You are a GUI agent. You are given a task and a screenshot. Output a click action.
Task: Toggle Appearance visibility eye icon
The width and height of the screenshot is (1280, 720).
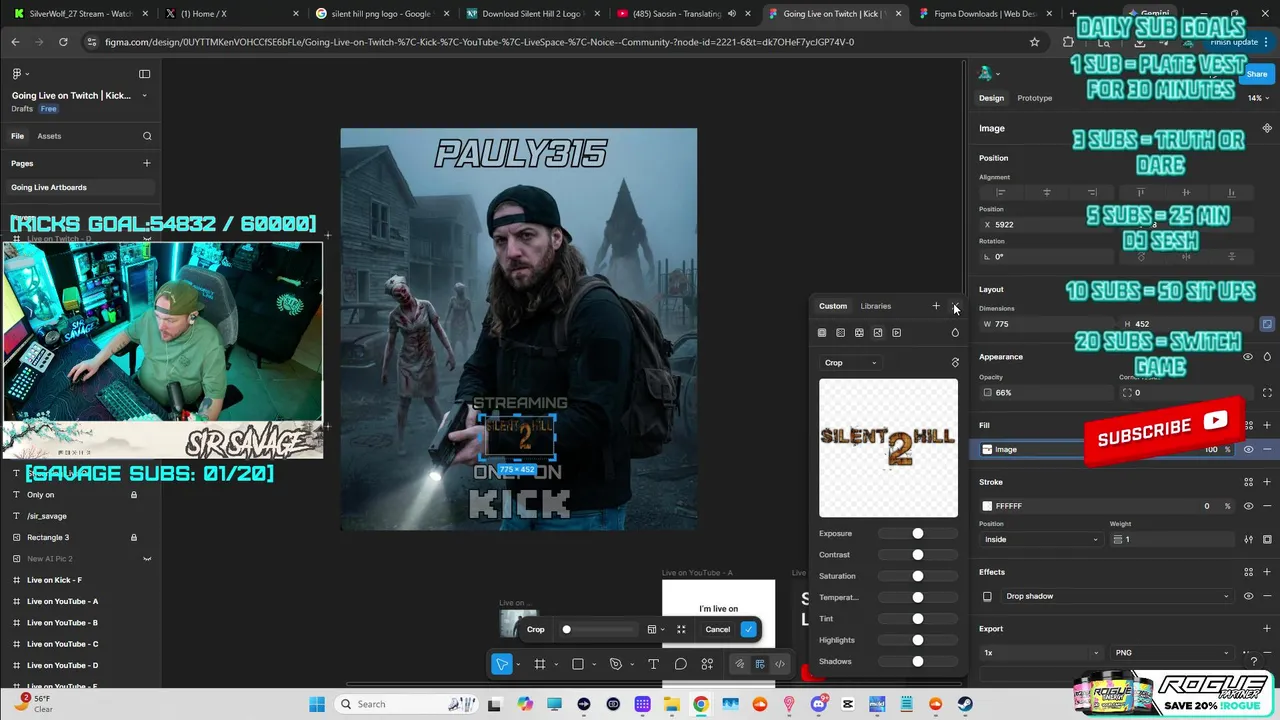pyautogui.click(x=1248, y=357)
